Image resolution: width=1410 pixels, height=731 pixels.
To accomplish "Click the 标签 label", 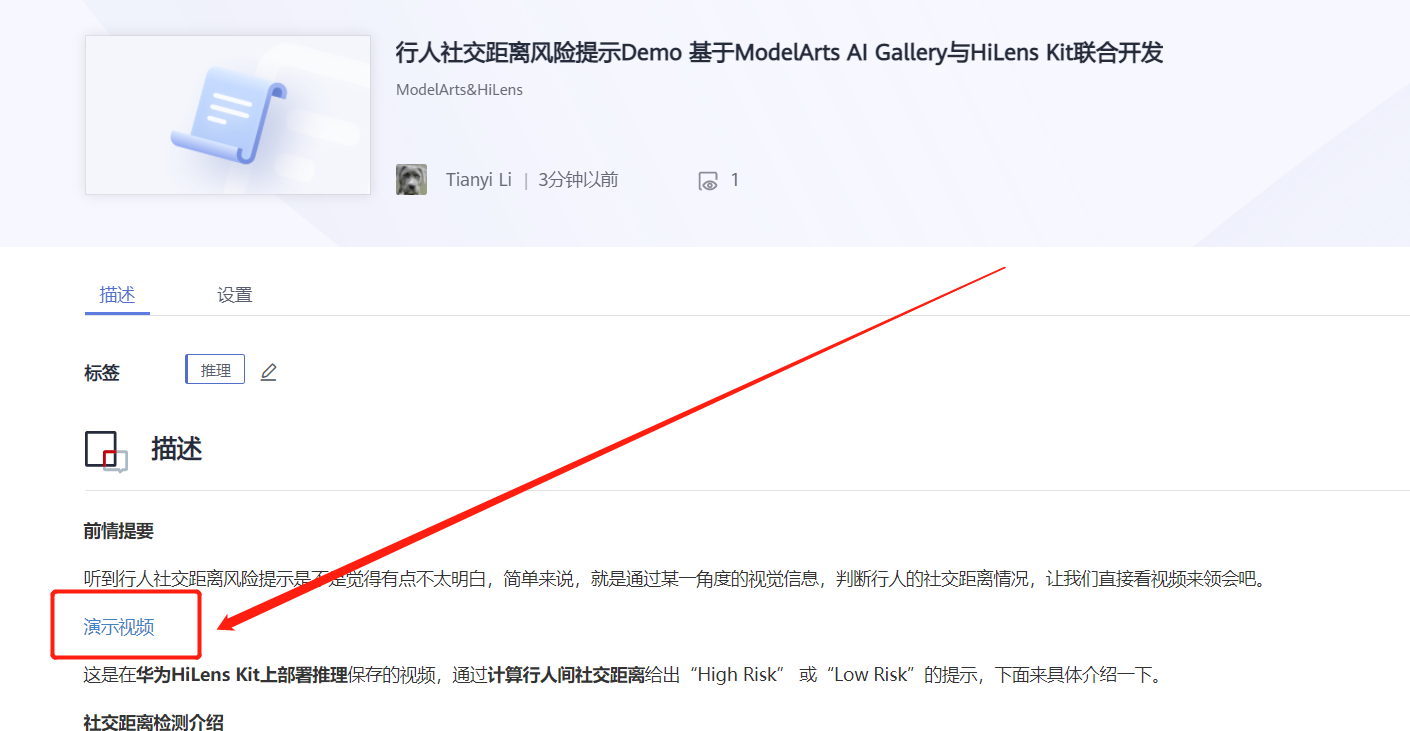I will pos(102,372).
